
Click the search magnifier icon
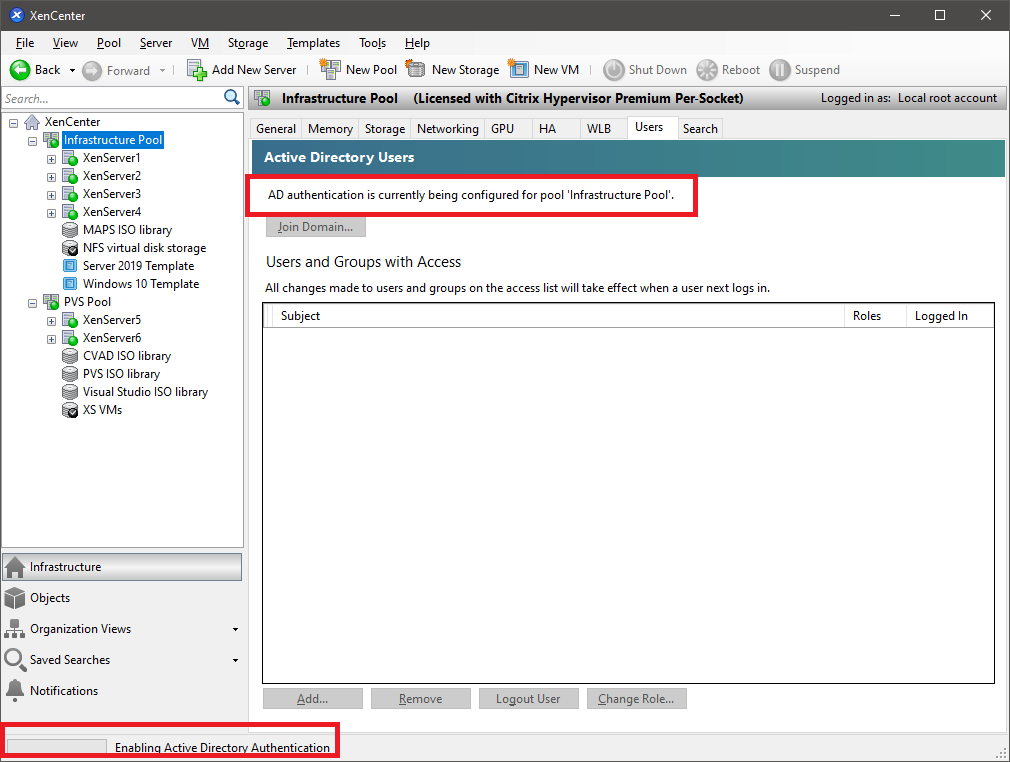(x=232, y=97)
